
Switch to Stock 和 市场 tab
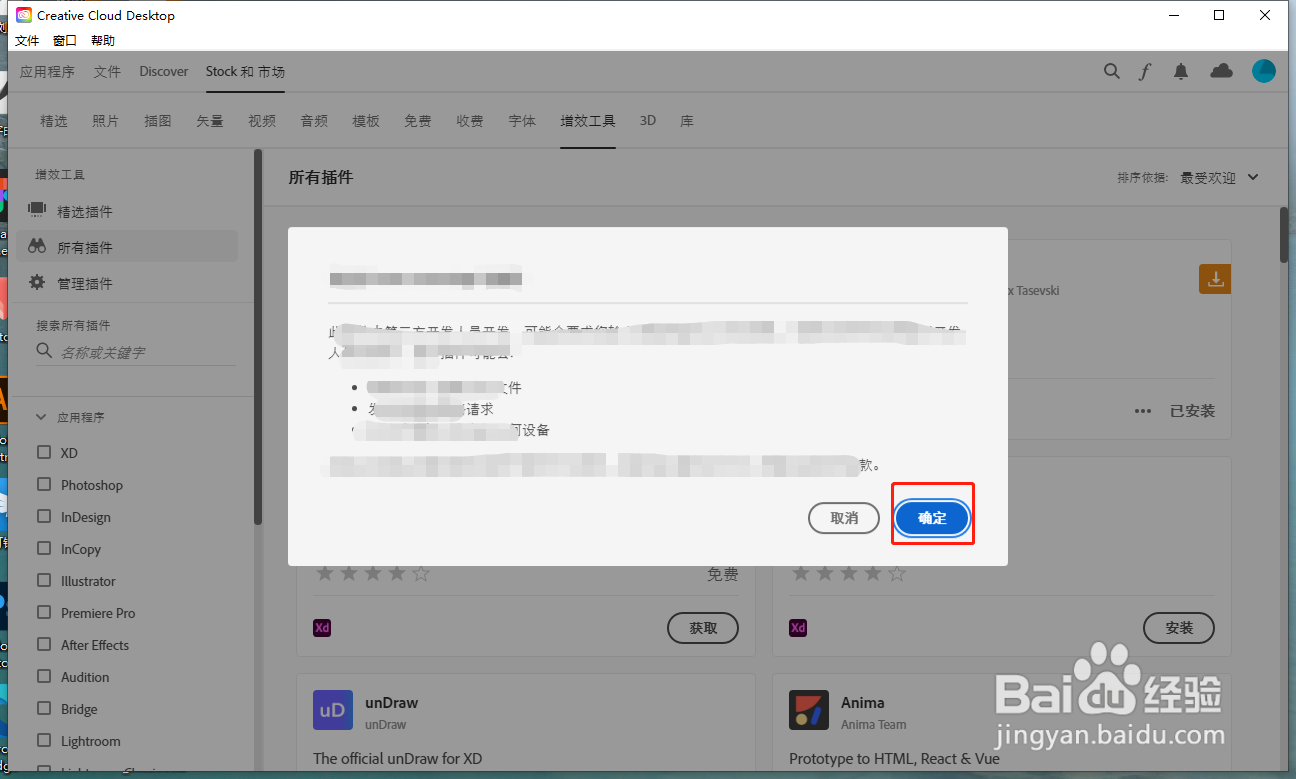tap(245, 72)
